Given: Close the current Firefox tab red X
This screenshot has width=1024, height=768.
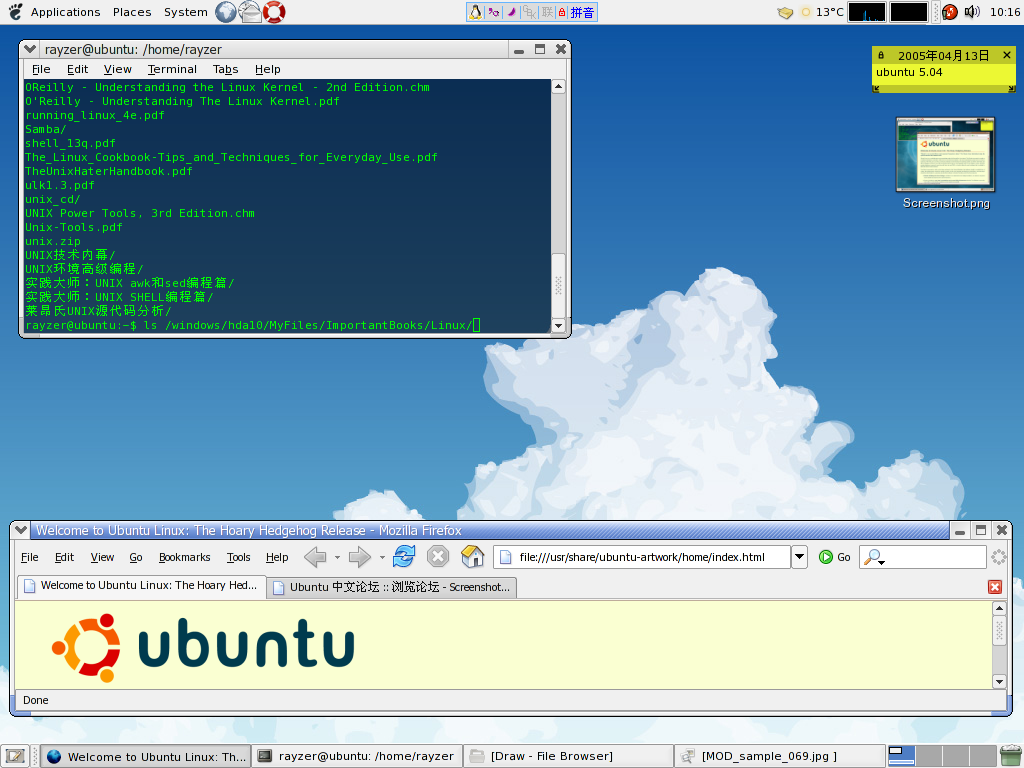Looking at the screenshot, I should 995,586.
